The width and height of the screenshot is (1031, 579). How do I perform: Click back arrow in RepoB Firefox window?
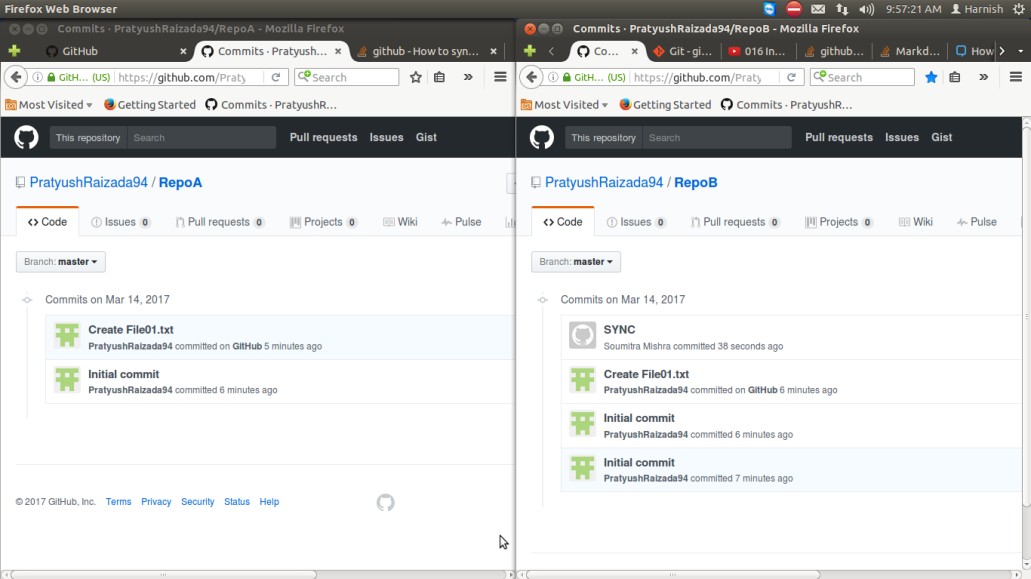click(531, 77)
